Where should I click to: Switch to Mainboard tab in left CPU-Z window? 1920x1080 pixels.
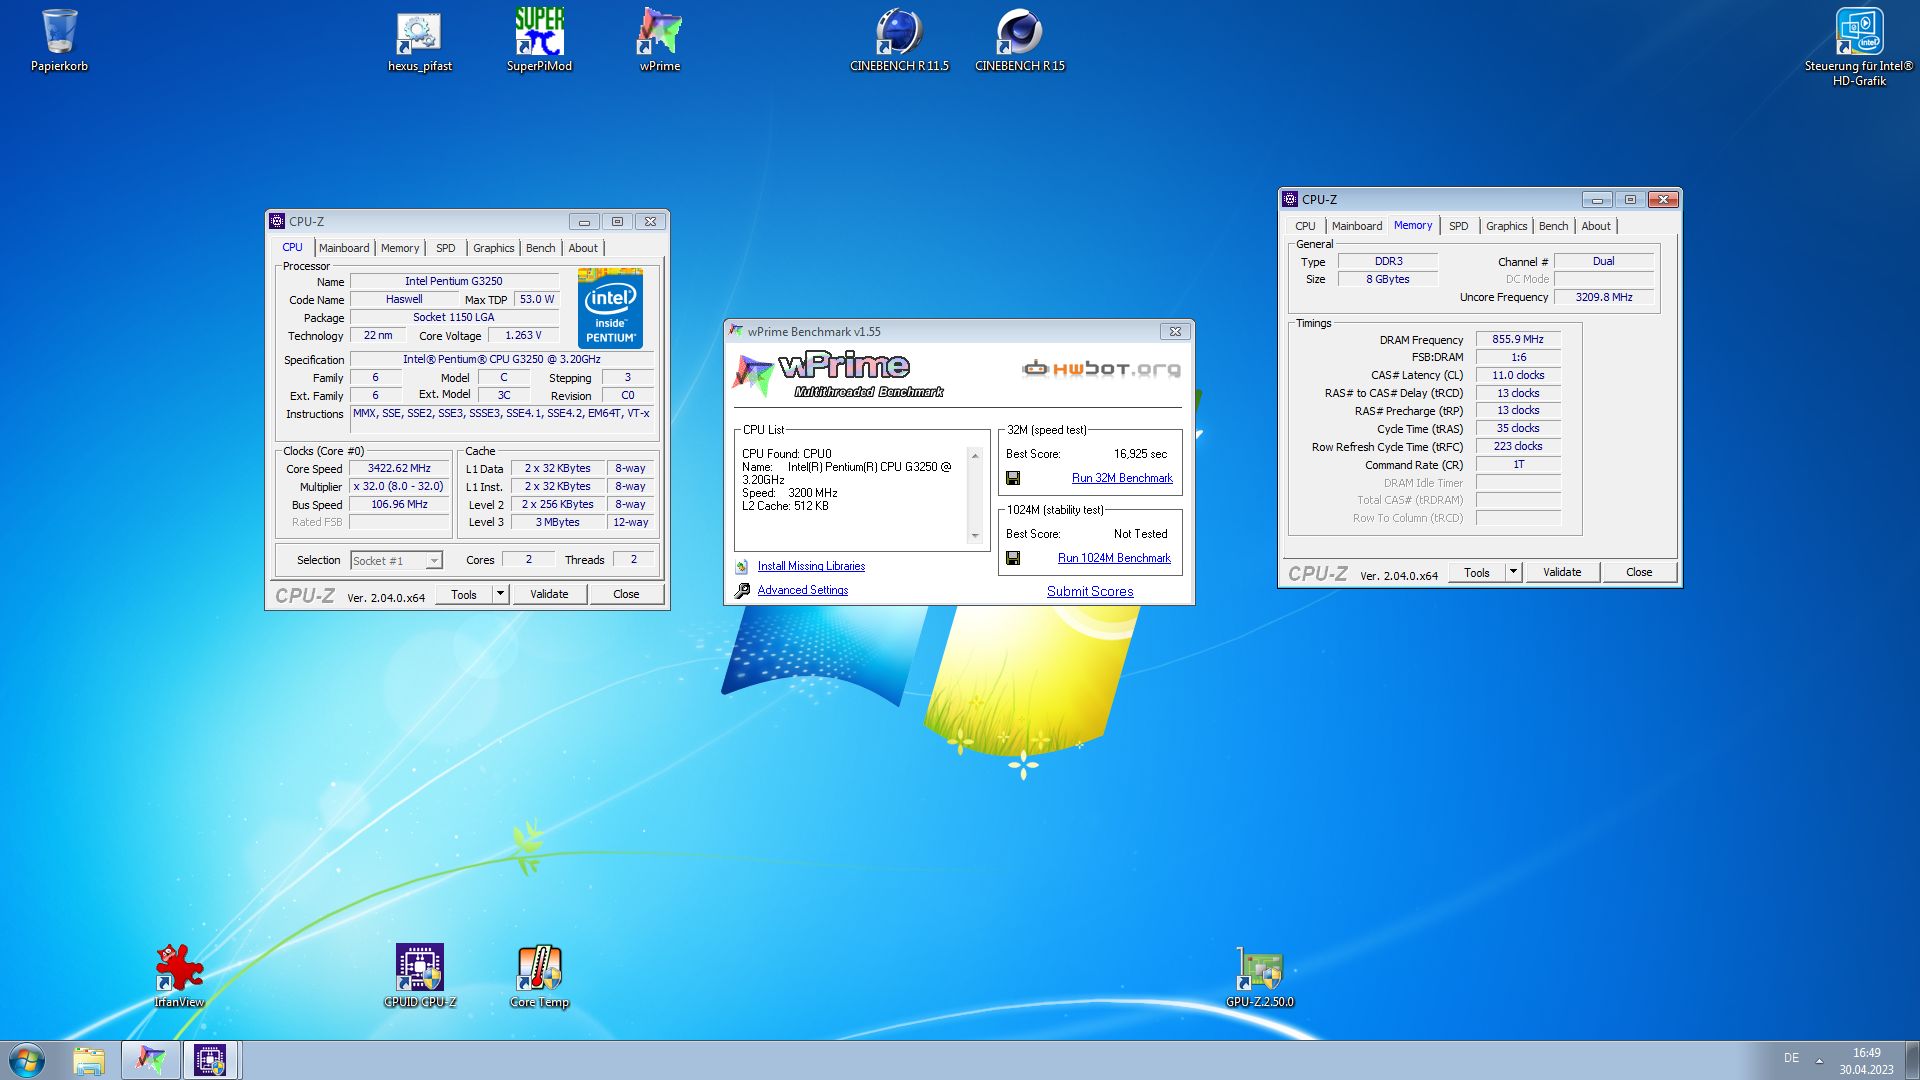344,248
